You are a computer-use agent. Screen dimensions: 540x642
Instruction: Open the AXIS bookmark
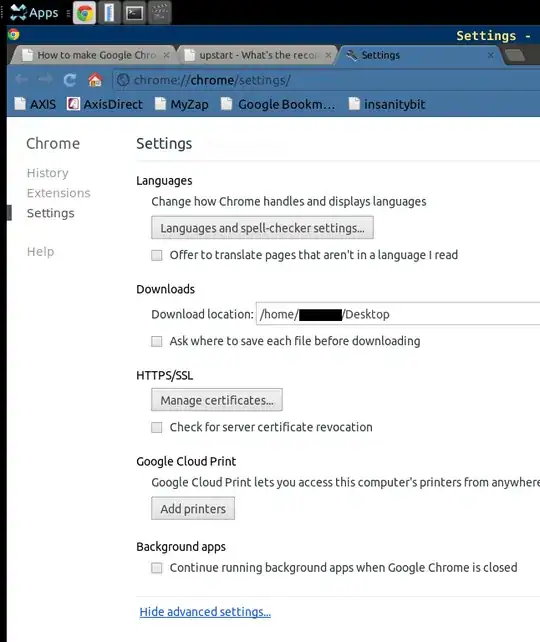(x=35, y=104)
